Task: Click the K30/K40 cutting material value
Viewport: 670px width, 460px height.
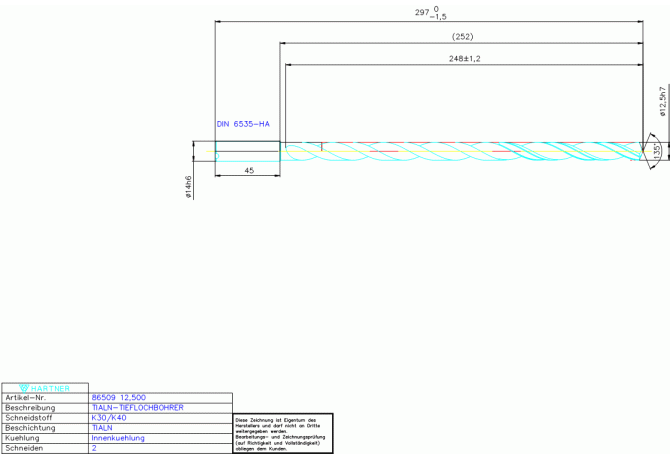Action: point(109,418)
